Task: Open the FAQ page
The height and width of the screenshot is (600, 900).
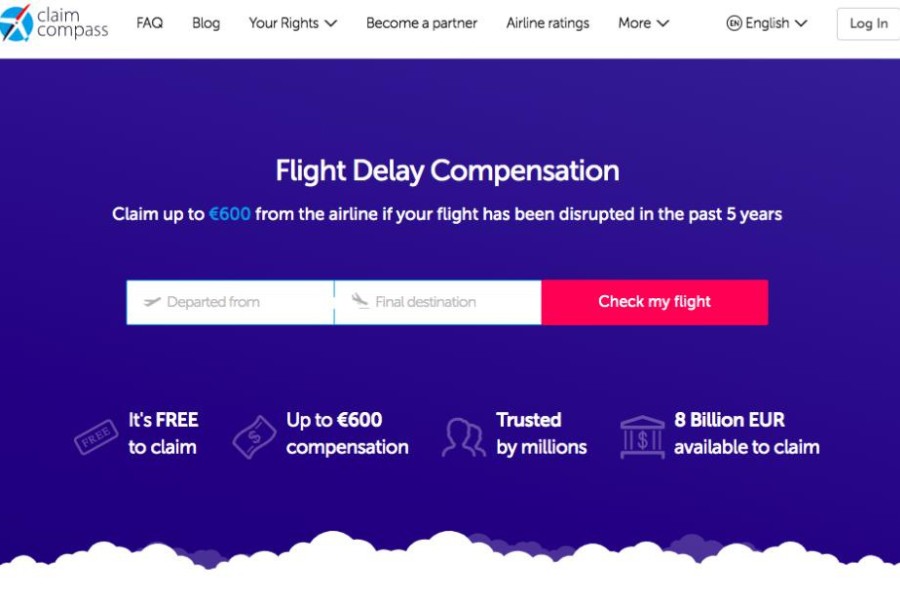Action: [x=149, y=23]
